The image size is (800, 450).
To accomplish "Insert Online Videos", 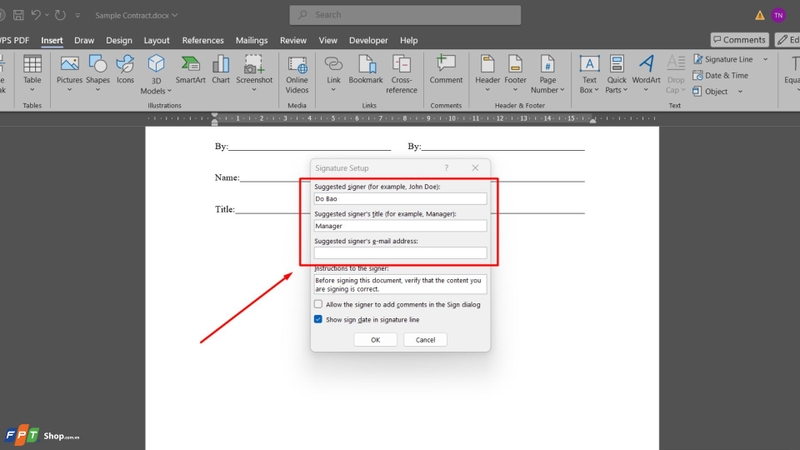I will coord(297,74).
